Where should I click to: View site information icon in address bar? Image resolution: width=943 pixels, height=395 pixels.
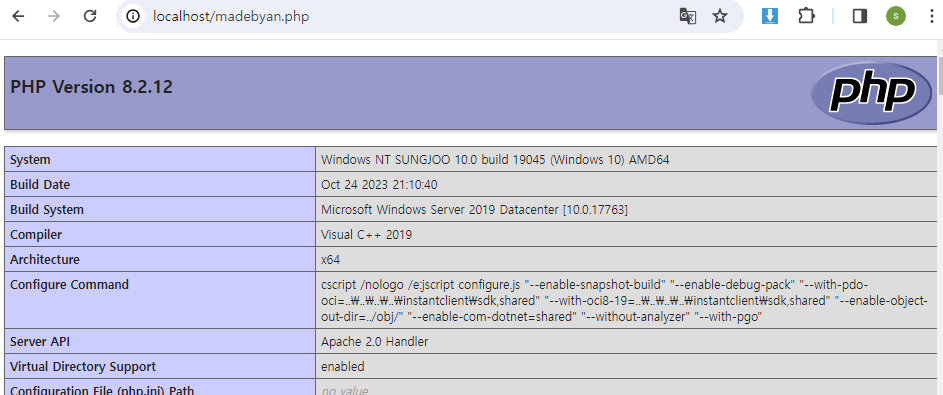click(133, 16)
